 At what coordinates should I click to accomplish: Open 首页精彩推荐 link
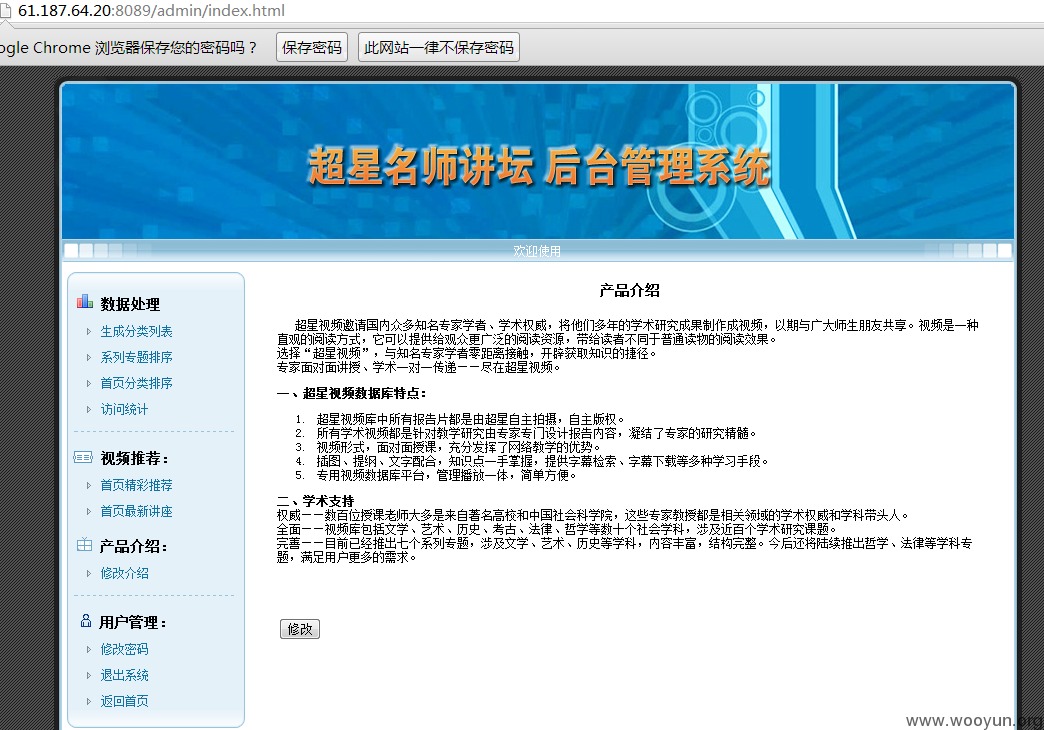click(x=136, y=485)
